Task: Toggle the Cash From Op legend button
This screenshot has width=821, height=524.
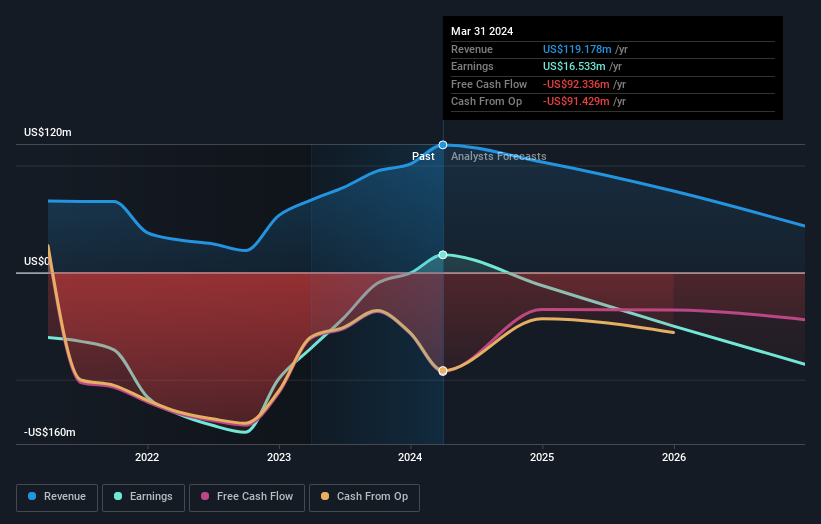Action: click(364, 497)
